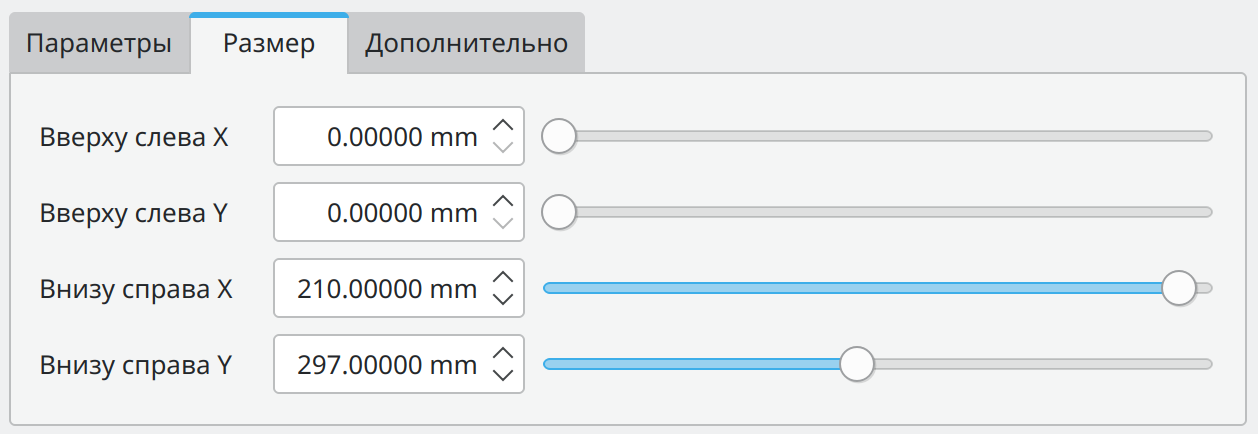The image size is (1258, 434).
Task: Select the Размер tab
Action: (269, 44)
